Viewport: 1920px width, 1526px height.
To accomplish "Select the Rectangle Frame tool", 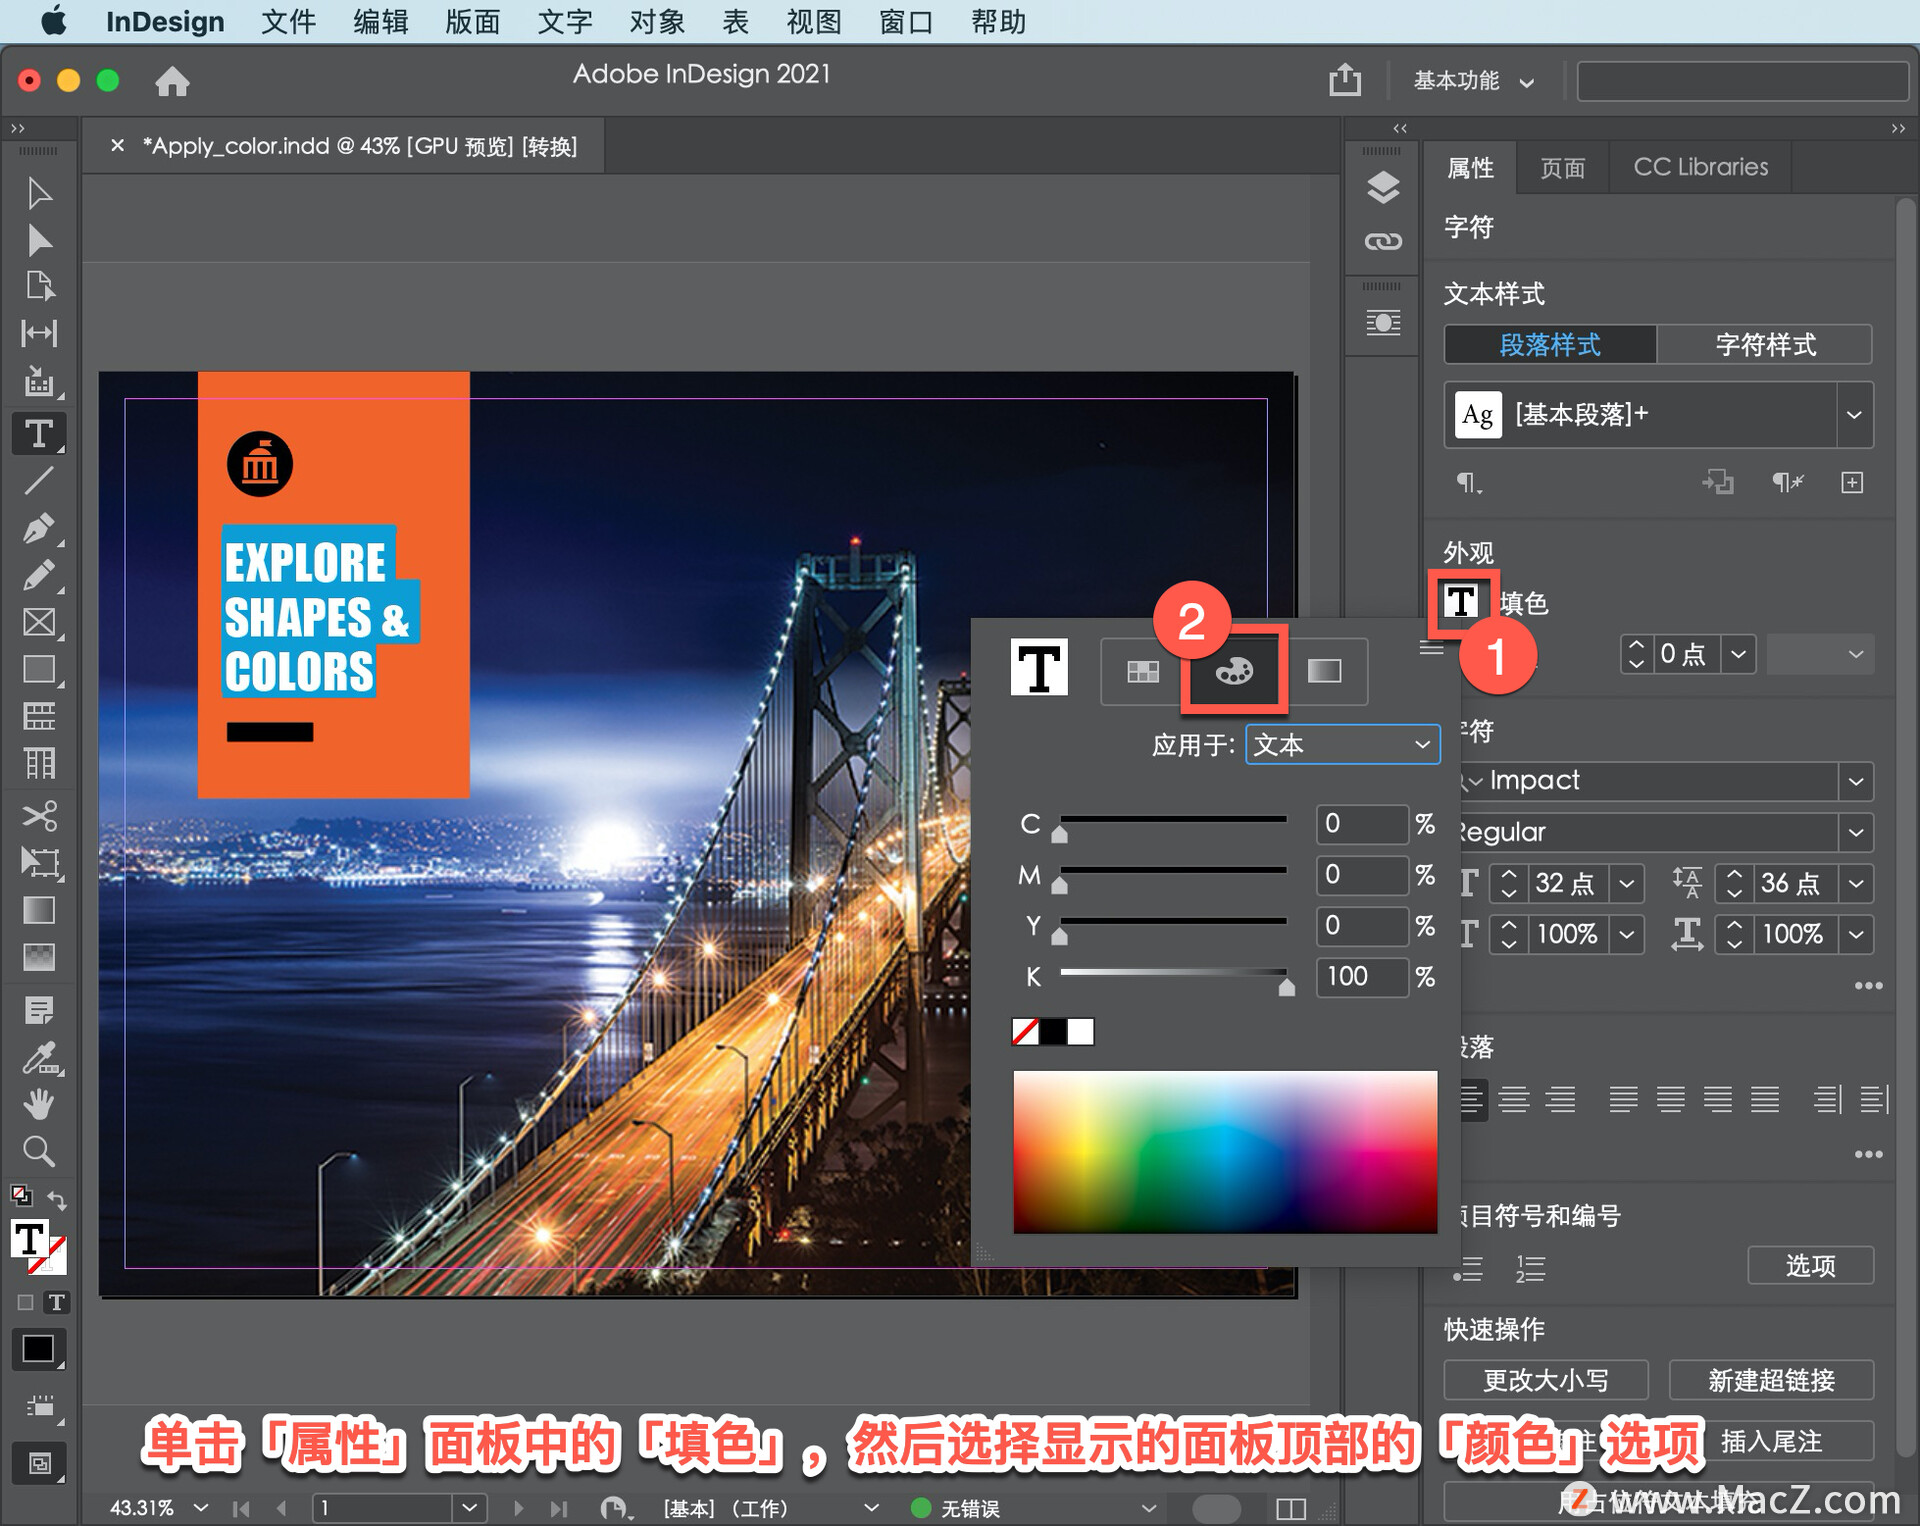I will tap(39, 622).
